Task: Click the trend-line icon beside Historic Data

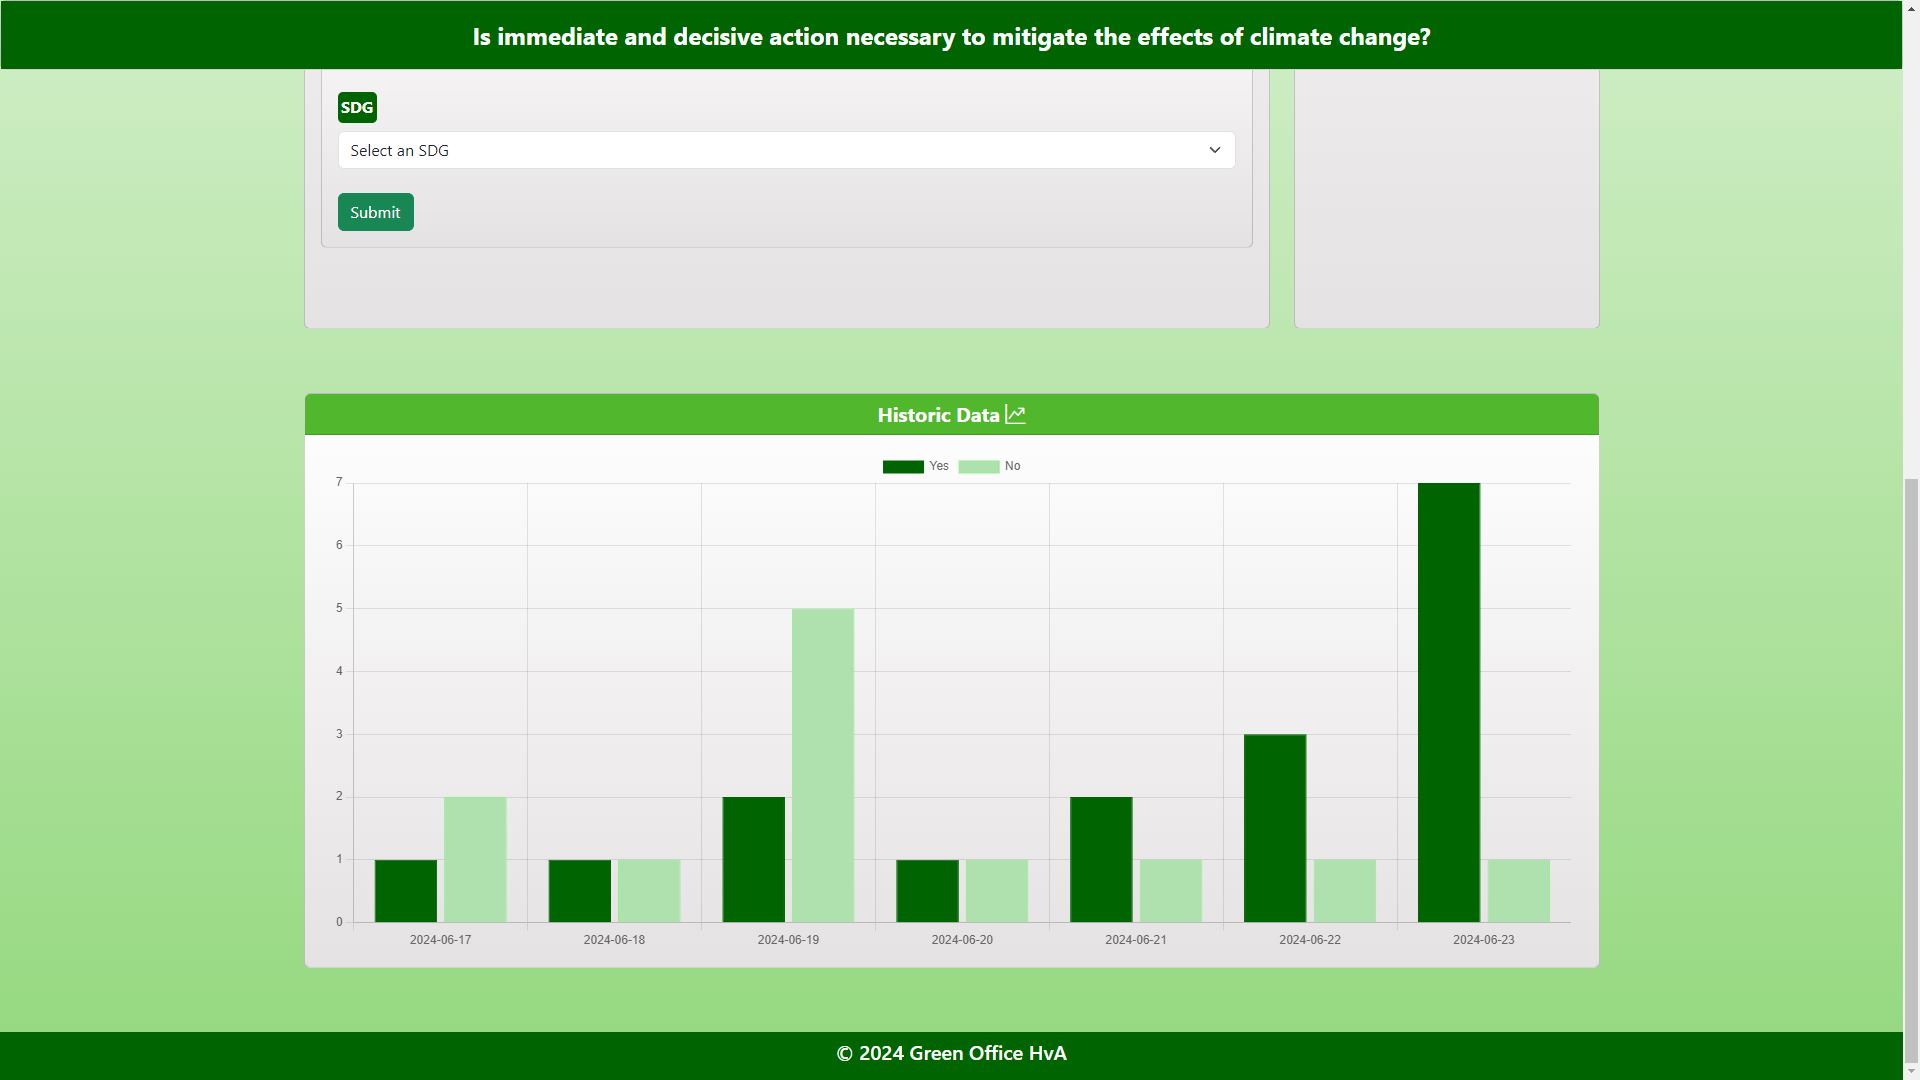Action: click(x=1016, y=414)
